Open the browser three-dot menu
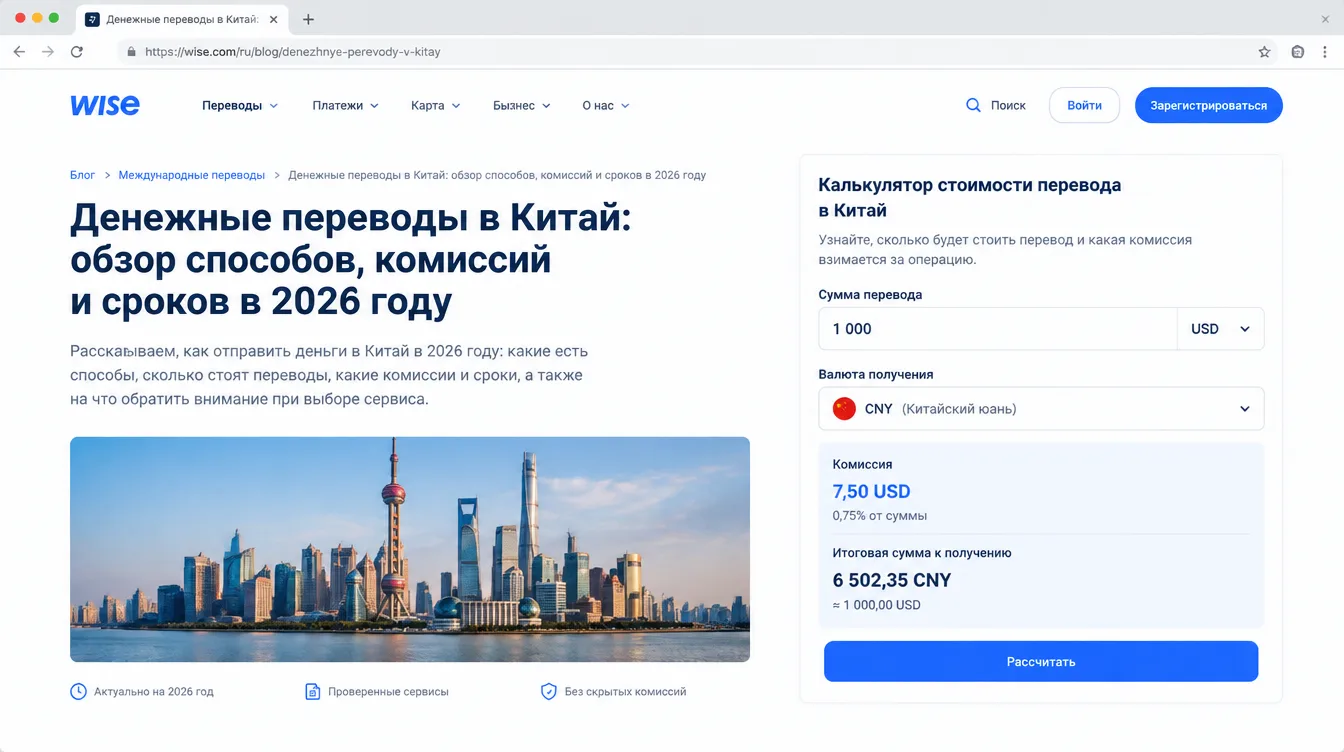 click(x=1326, y=51)
